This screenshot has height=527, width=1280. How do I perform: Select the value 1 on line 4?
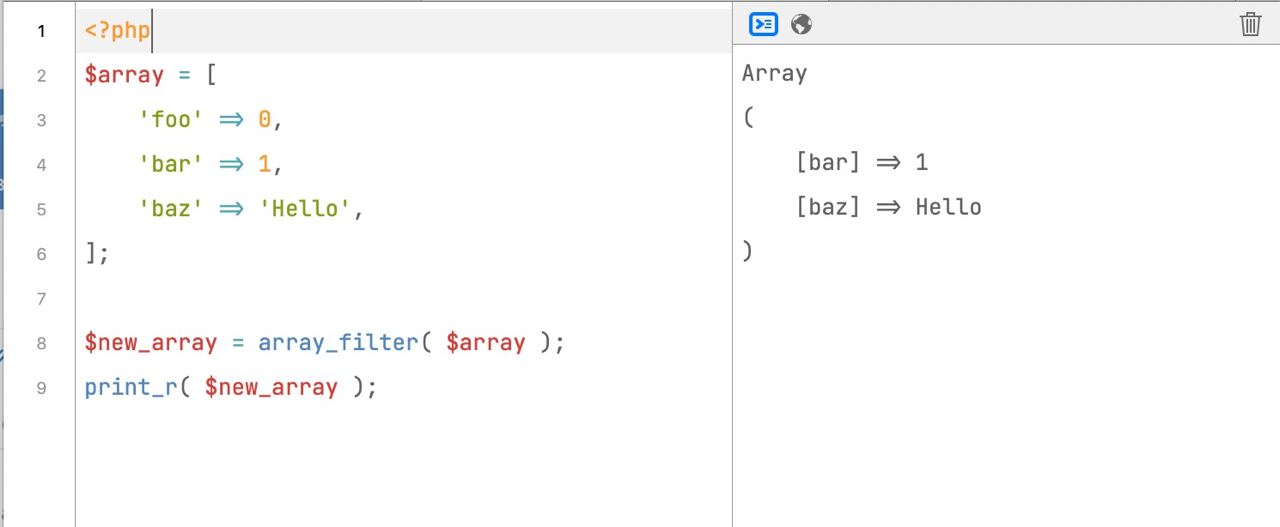click(x=265, y=165)
